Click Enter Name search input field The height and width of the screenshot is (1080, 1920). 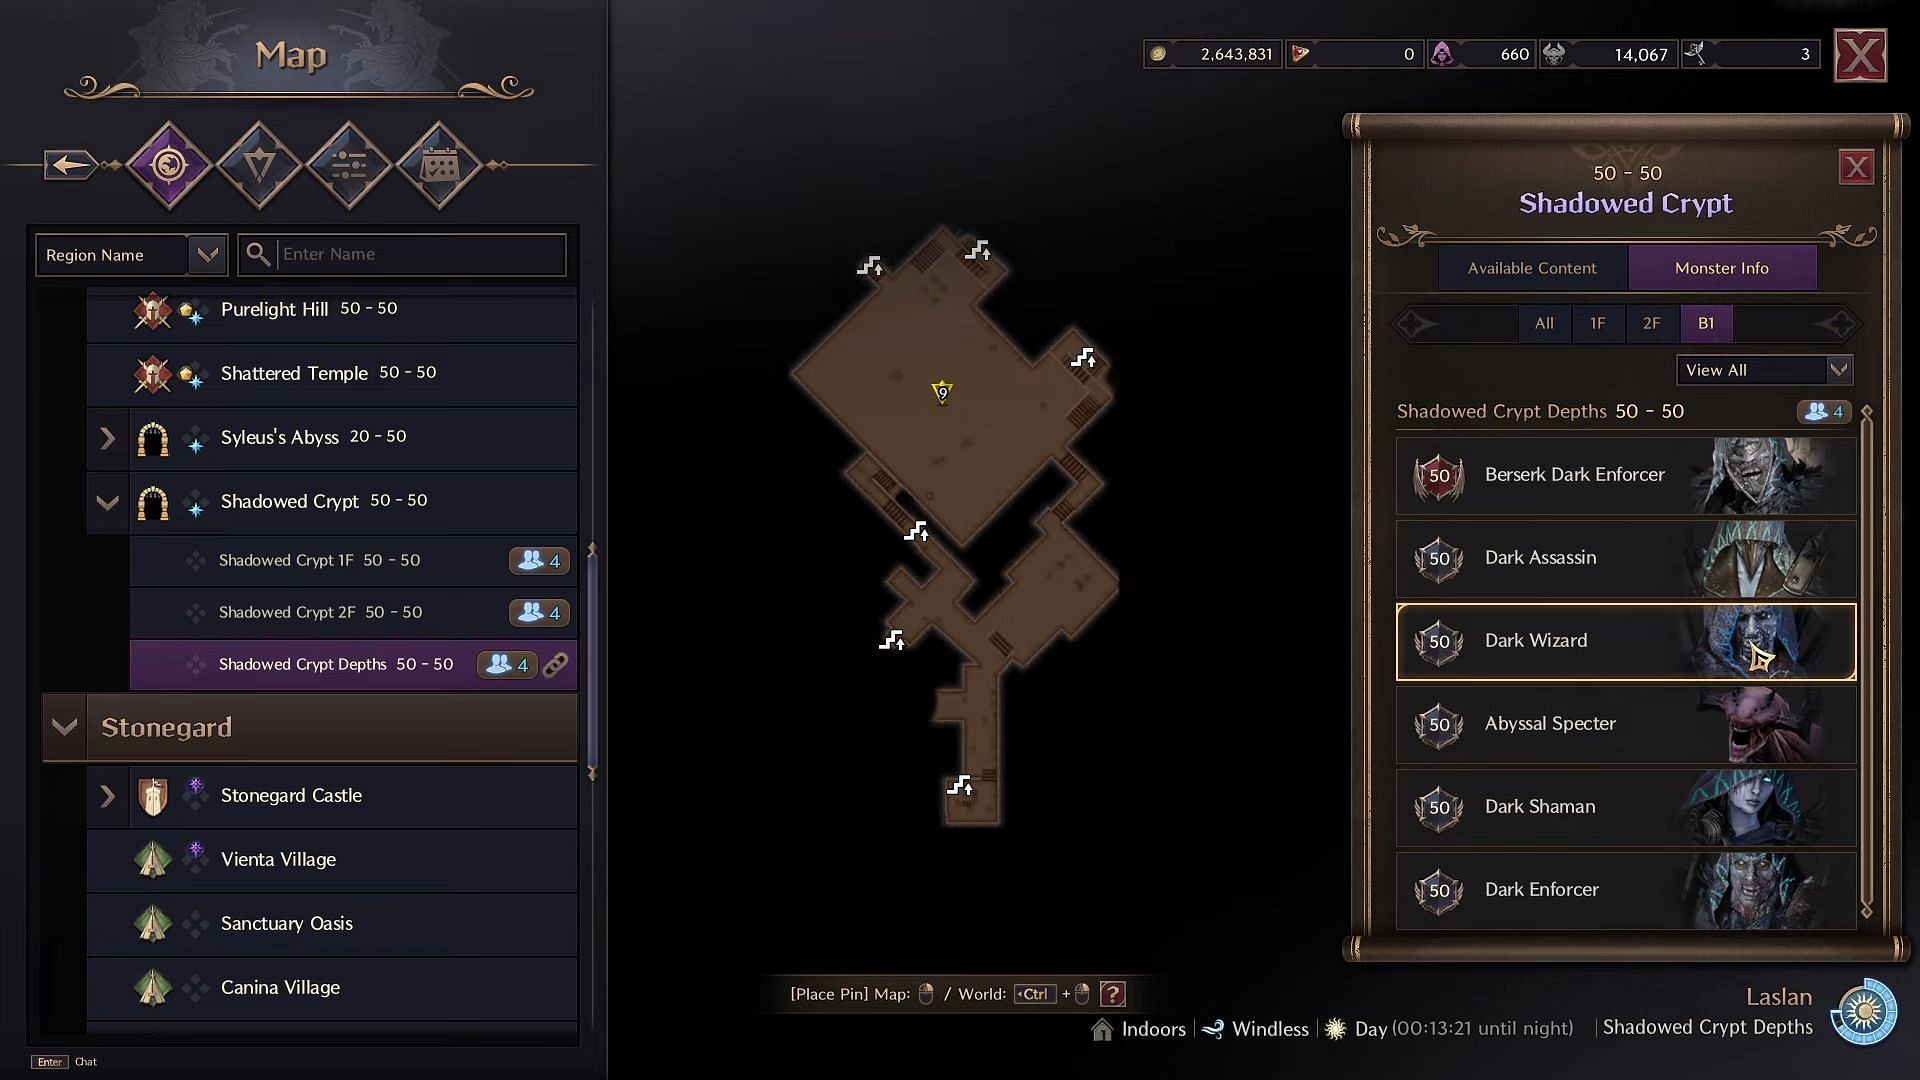(x=415, y=255)
